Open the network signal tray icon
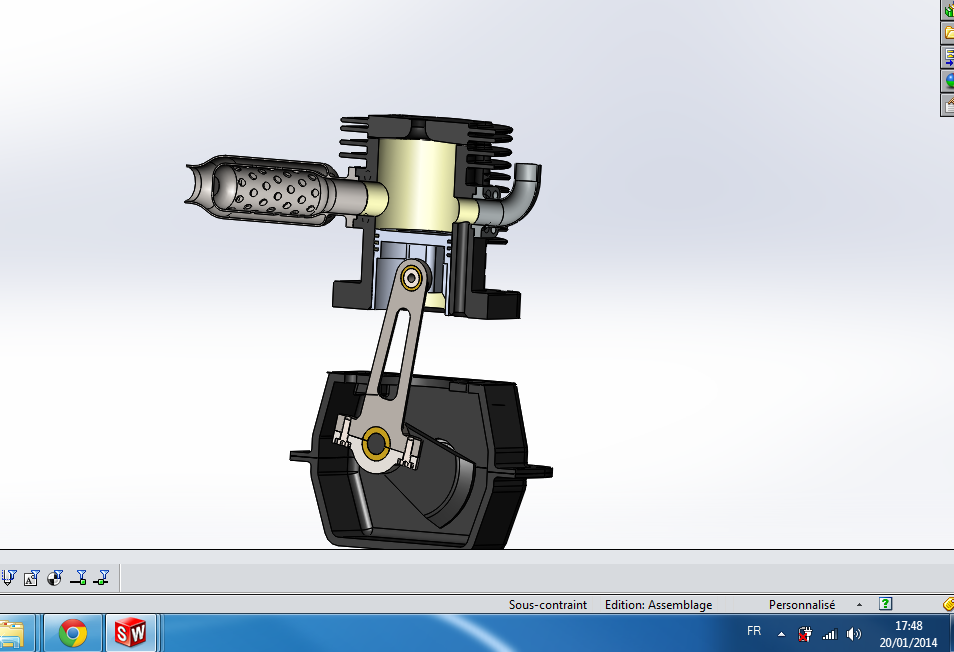 pos(829,634)
